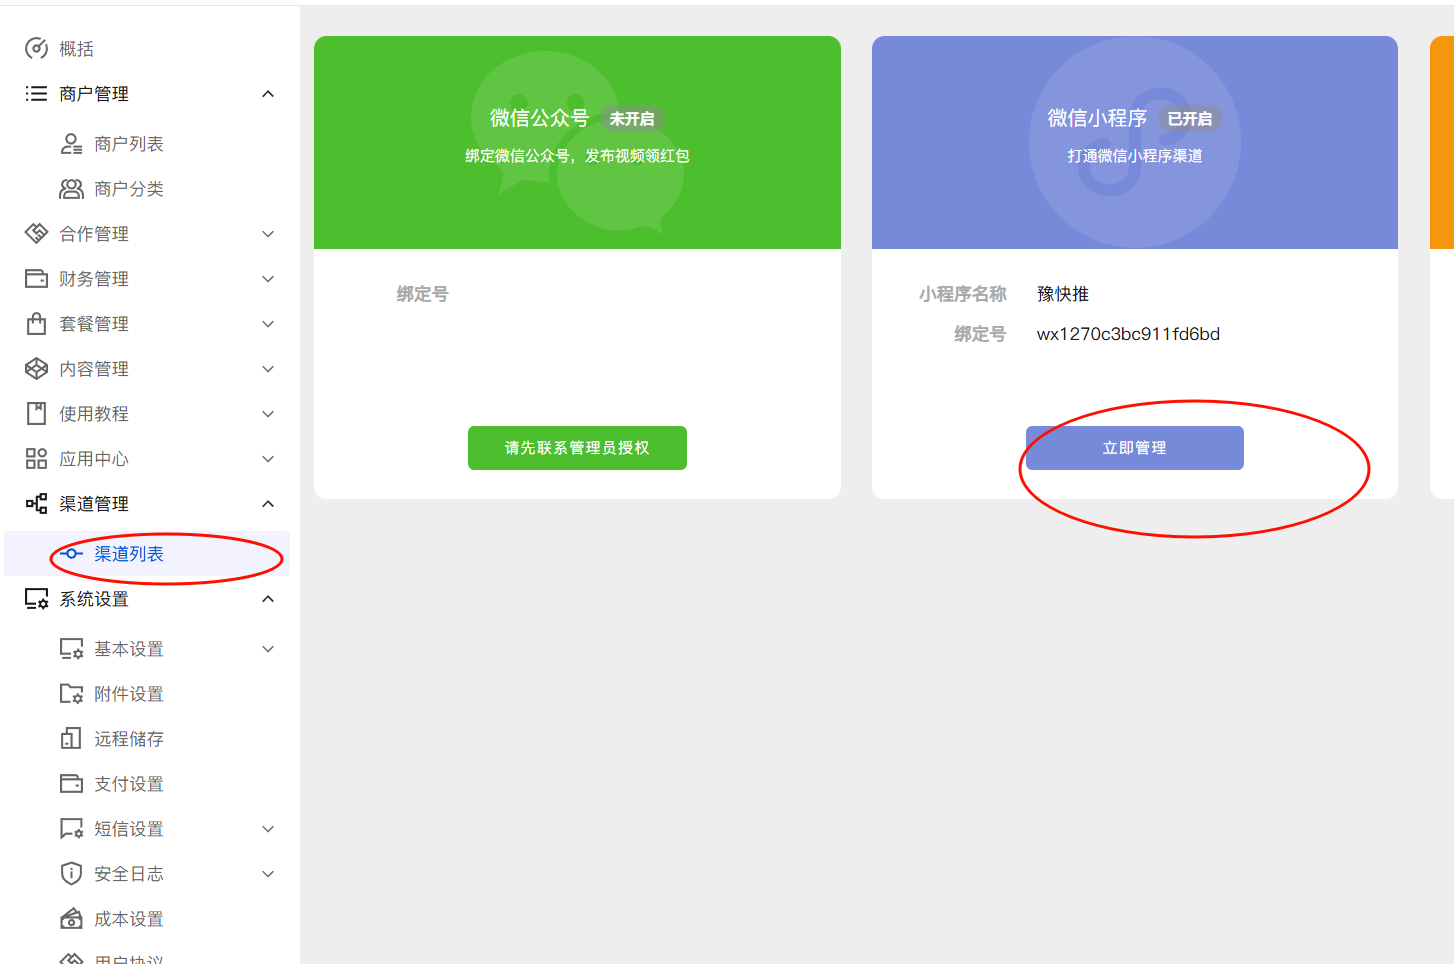Expand the 合作管理 chevron

click(x=268, y=233)
